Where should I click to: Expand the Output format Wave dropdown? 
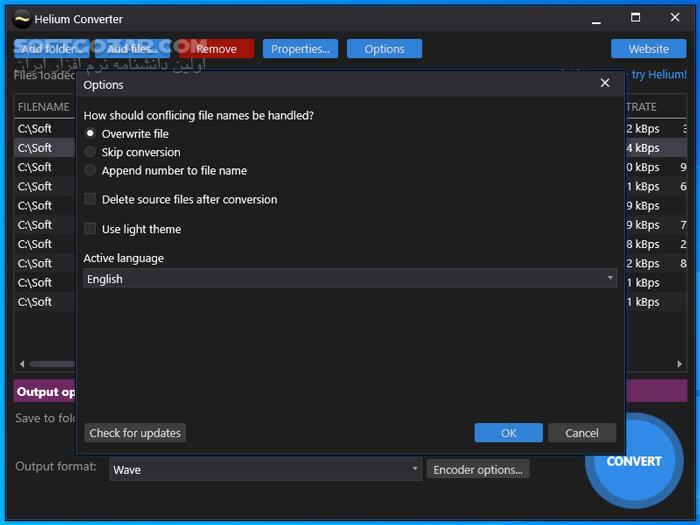click(x=266, y=469)
